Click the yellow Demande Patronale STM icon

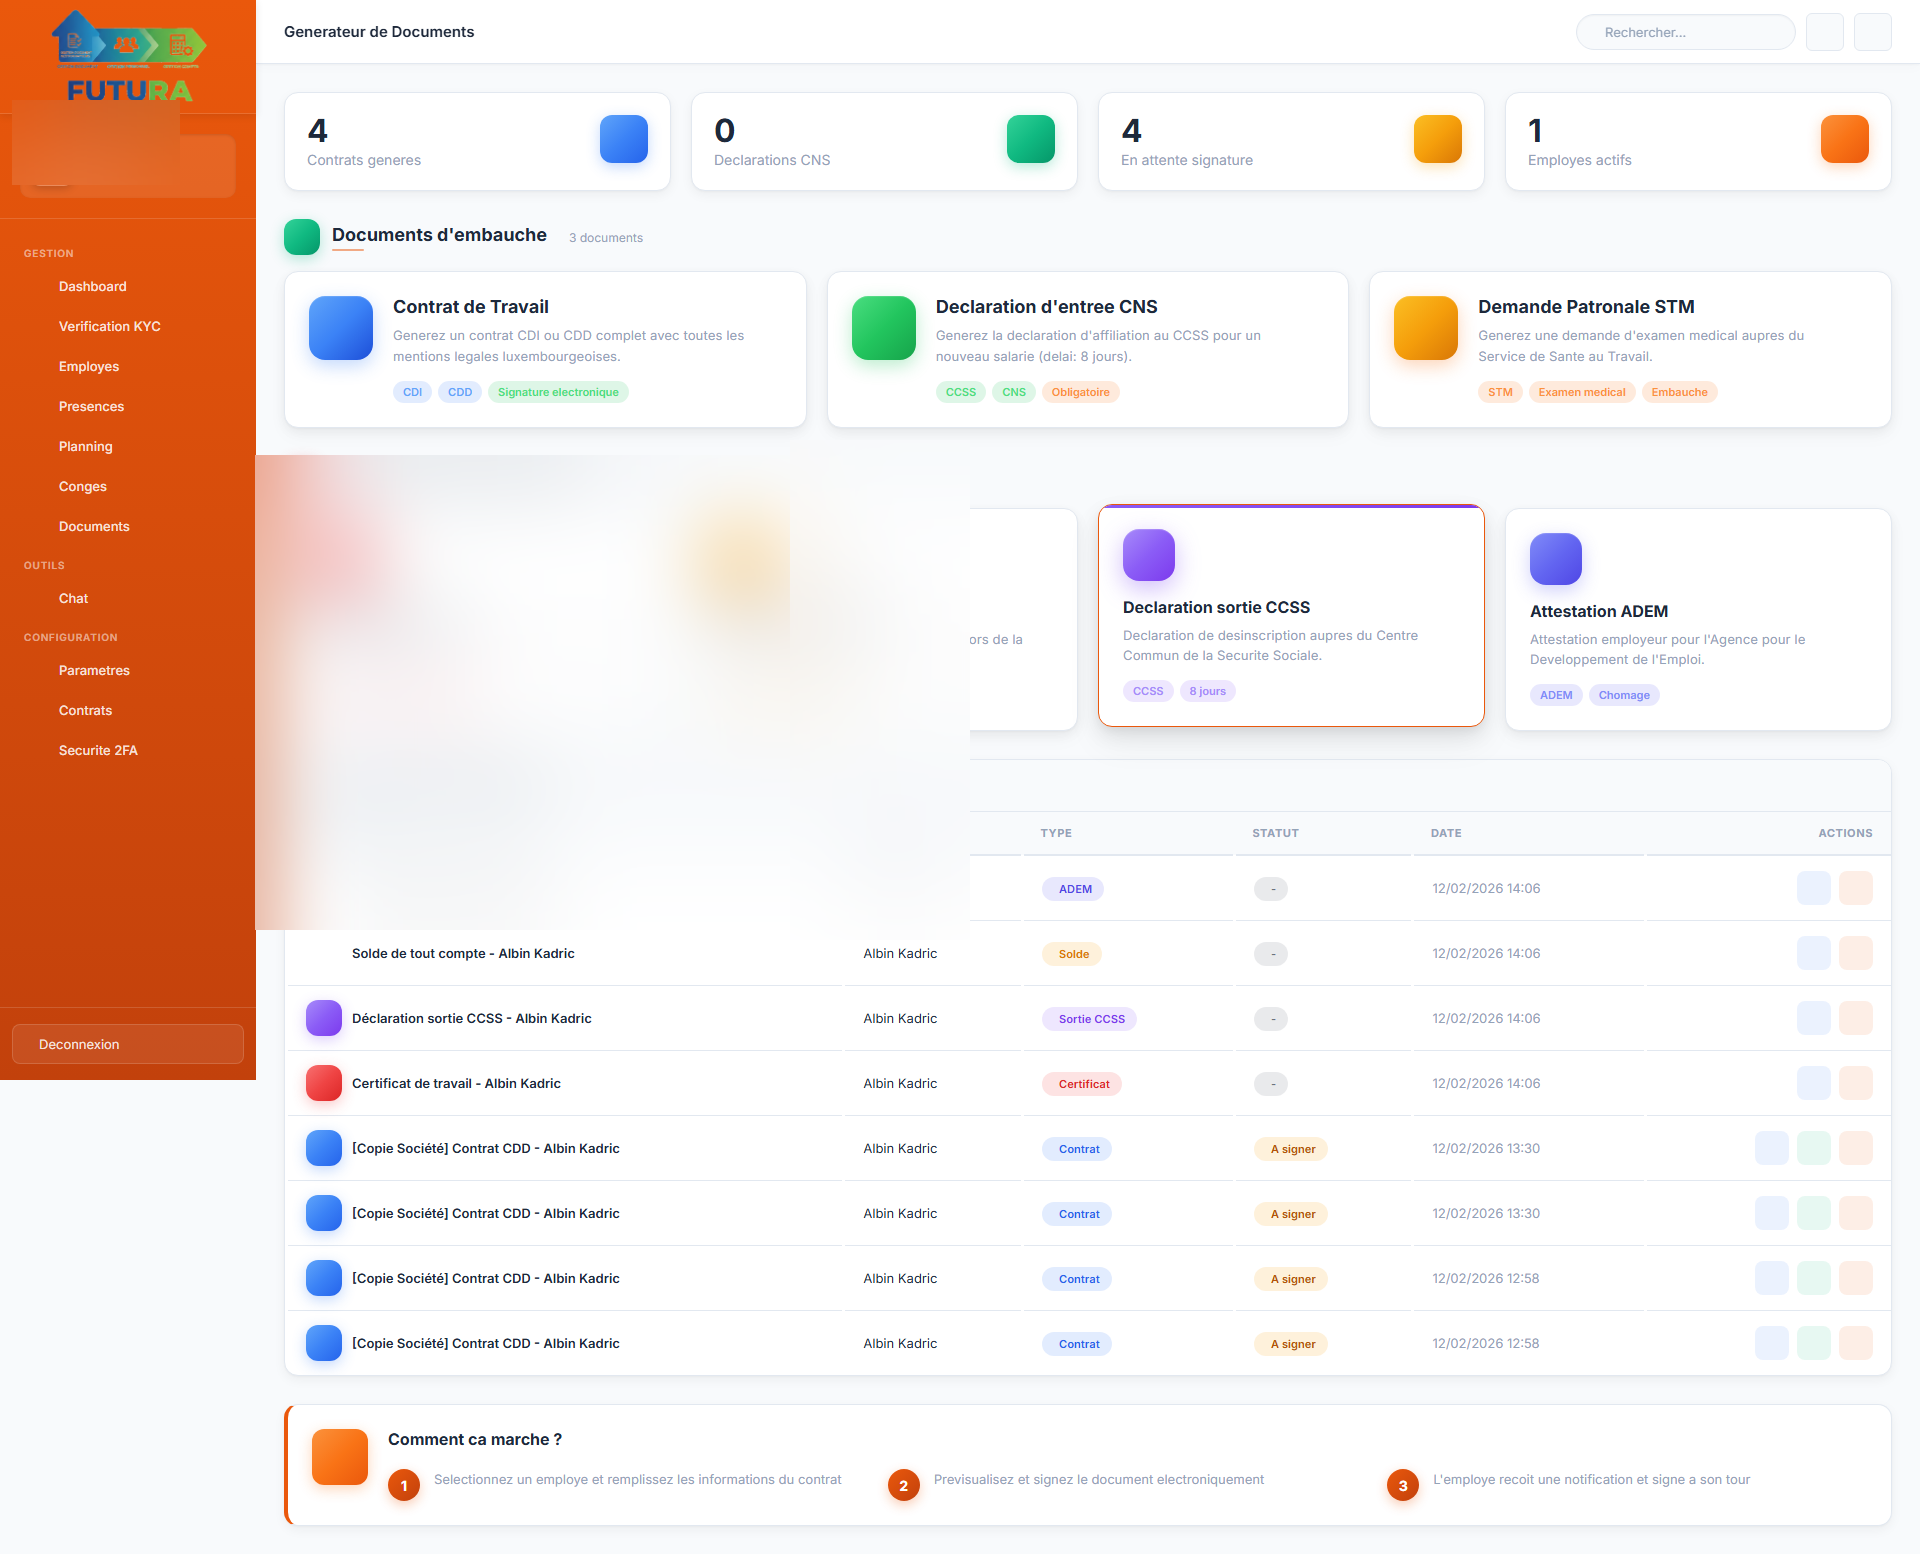pos(1426,328)
